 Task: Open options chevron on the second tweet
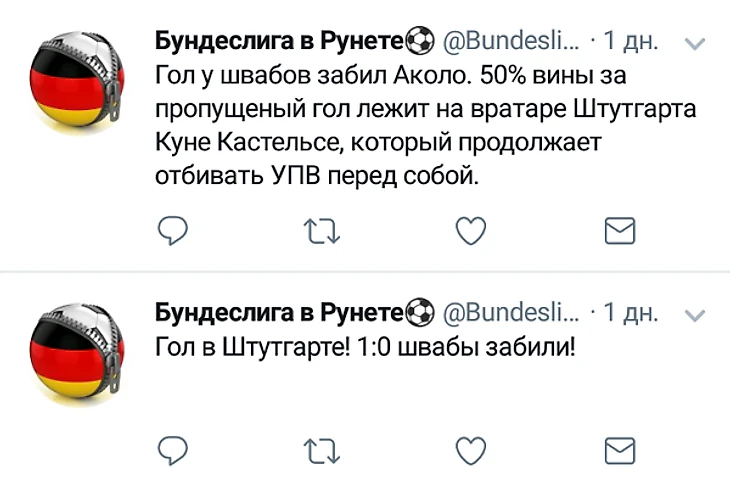click(x=697, y=316)
